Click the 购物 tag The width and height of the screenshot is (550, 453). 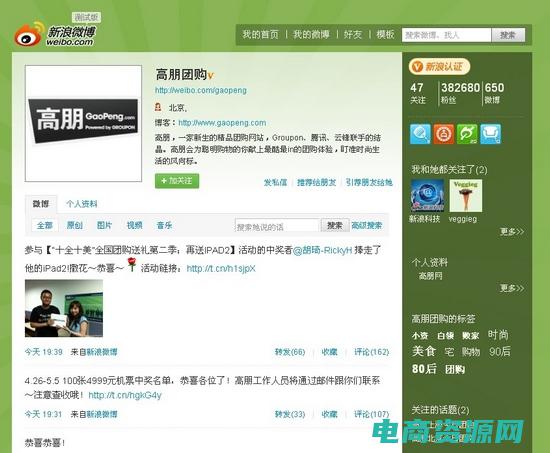(x=471, y=352)
